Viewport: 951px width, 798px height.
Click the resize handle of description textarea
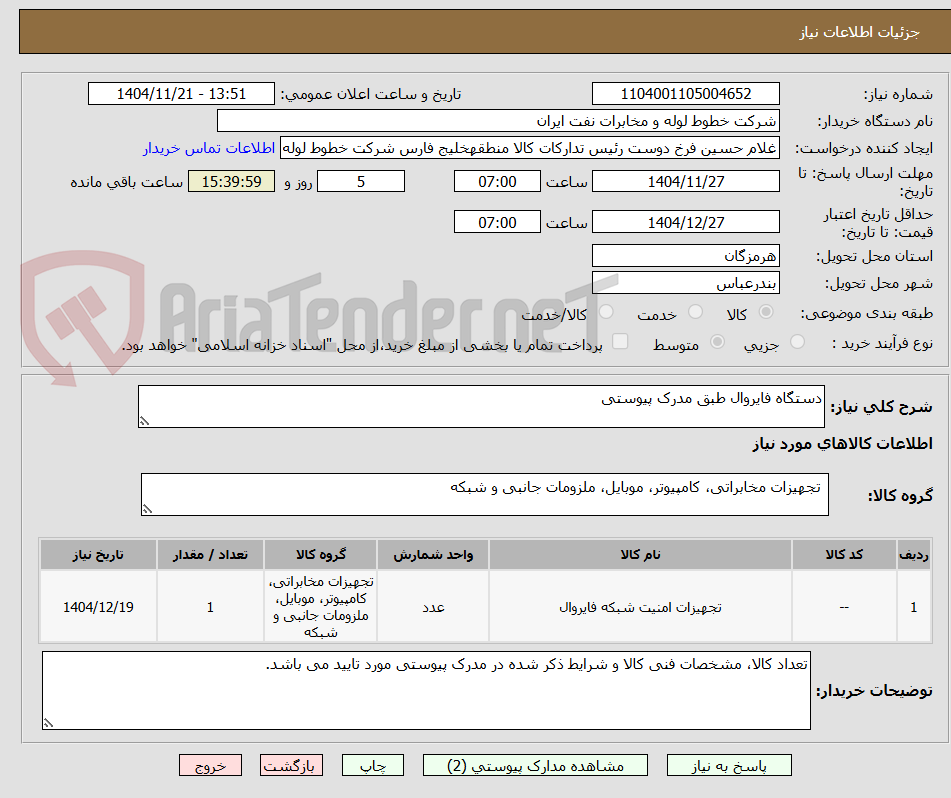(x=144, y=421)
